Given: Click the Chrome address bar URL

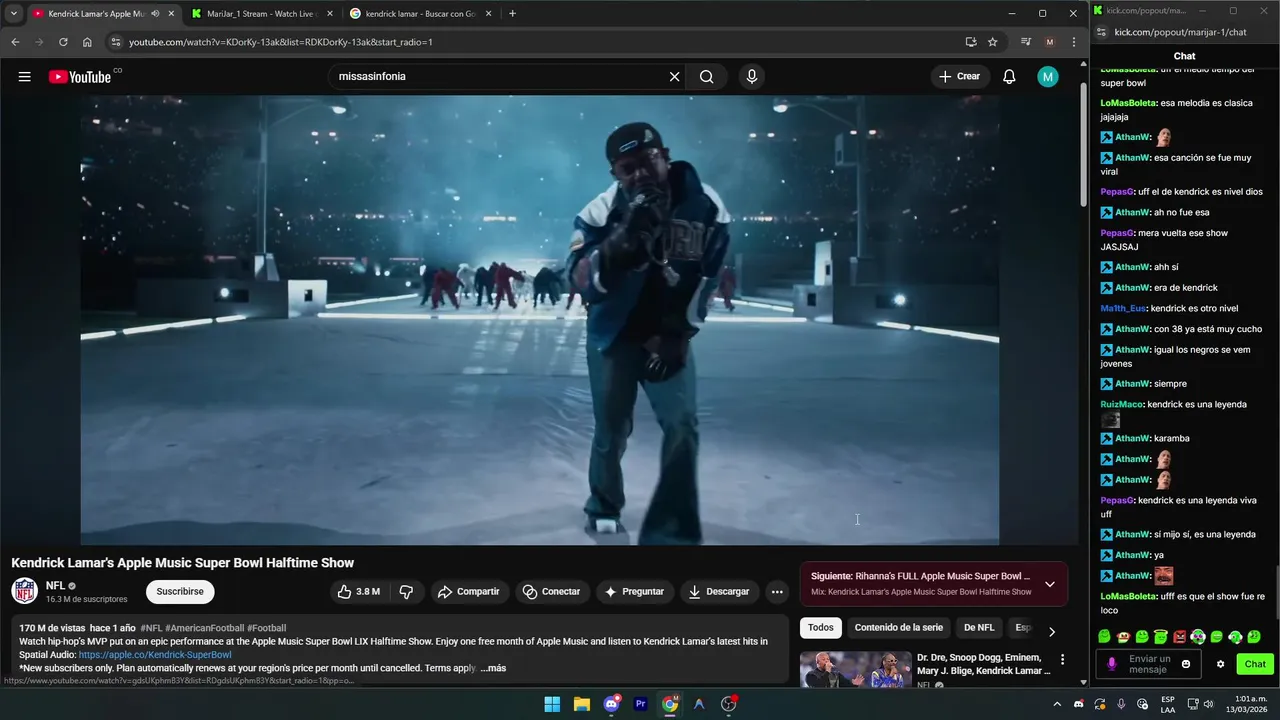Looking at the screenshot, I should 281,42.
